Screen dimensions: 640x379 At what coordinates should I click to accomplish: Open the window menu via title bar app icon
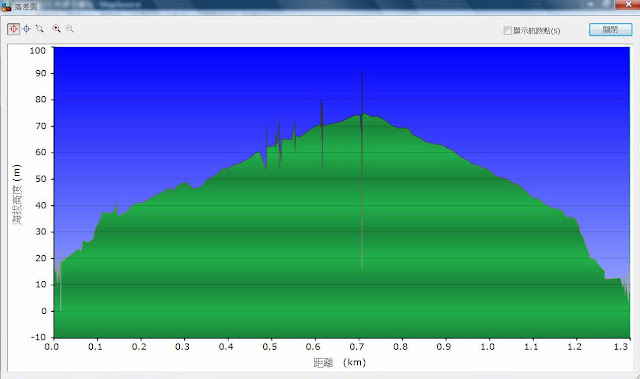[6, 6]
